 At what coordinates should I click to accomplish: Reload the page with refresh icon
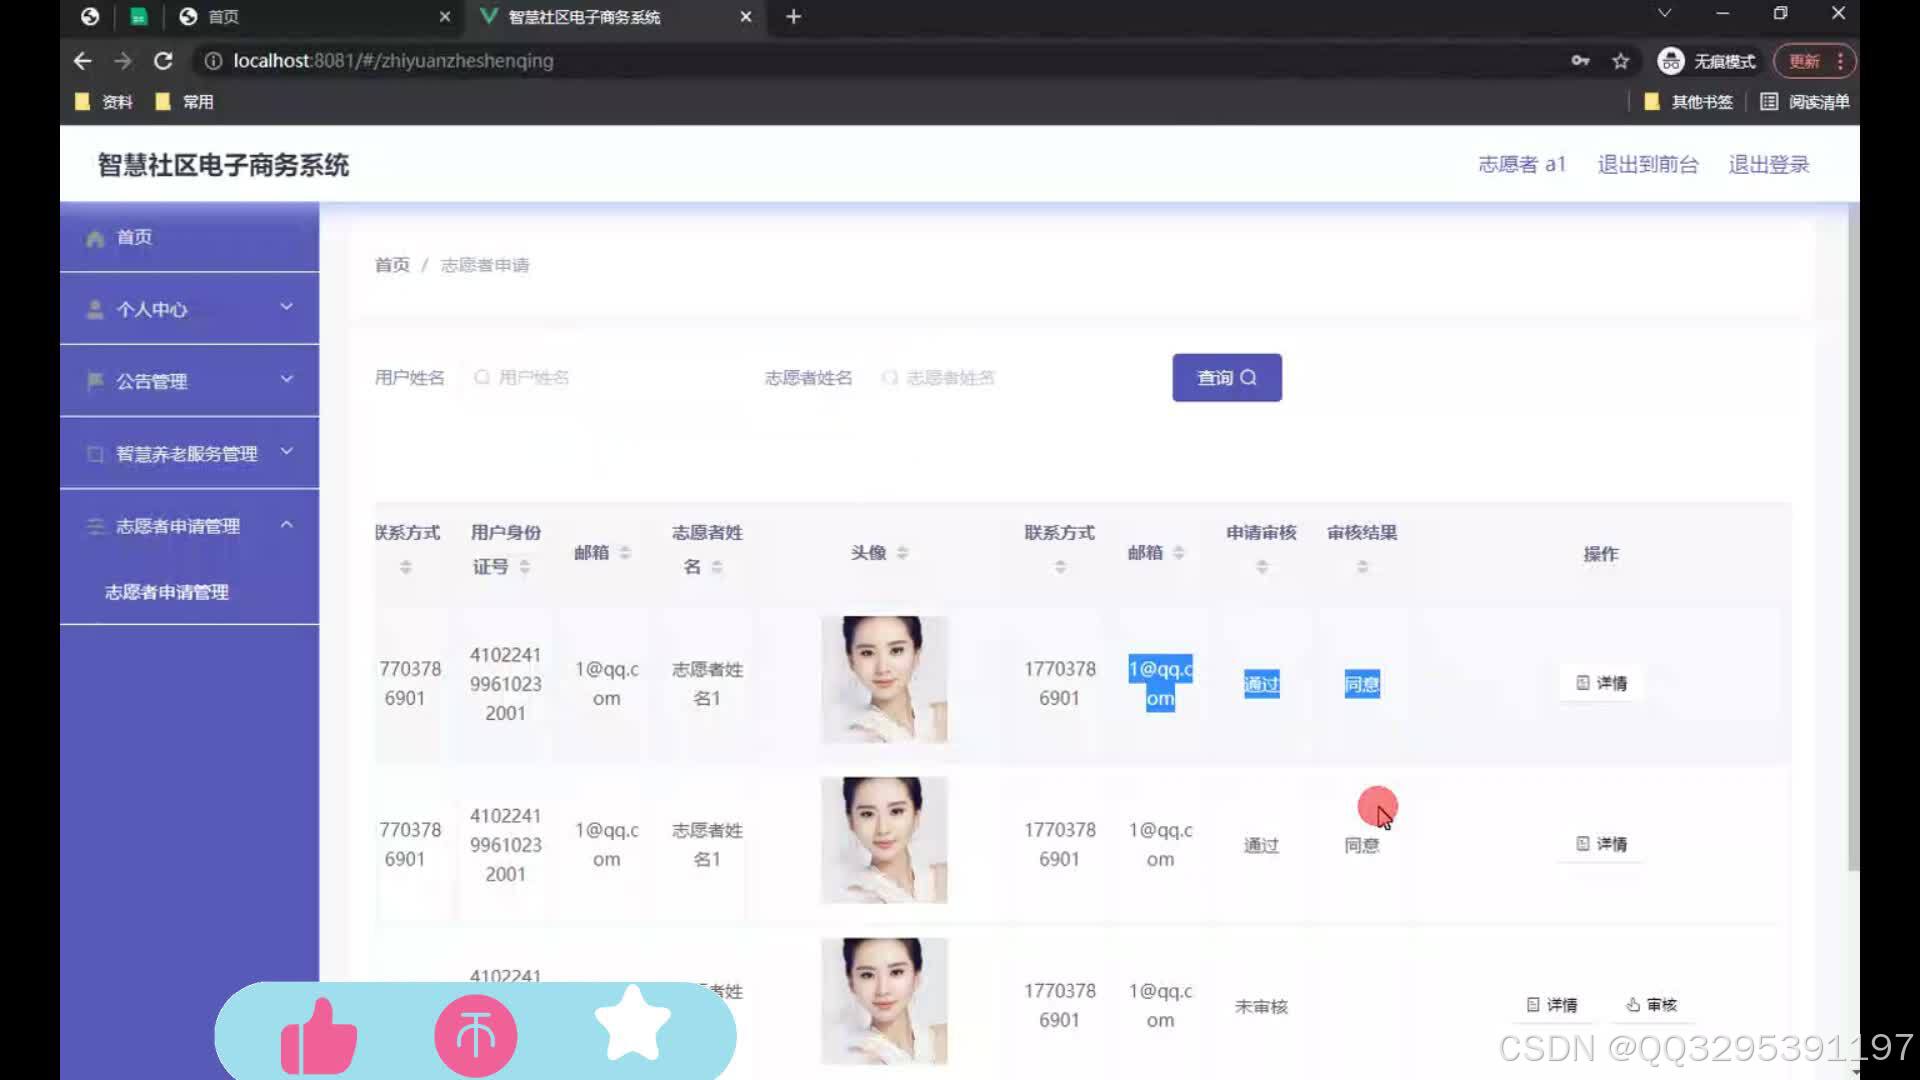point(163,61)
